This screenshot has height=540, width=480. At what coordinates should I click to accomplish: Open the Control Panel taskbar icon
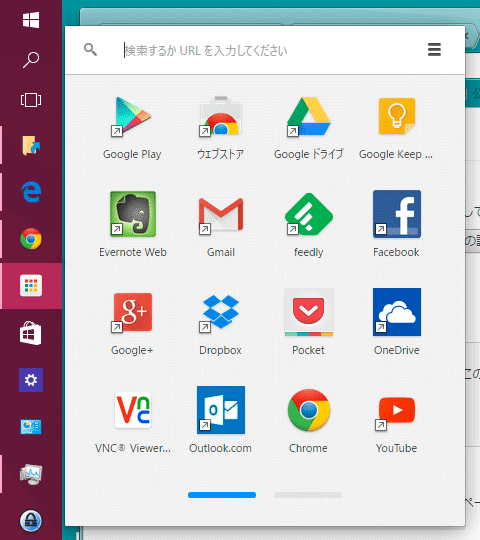point(31,427)
